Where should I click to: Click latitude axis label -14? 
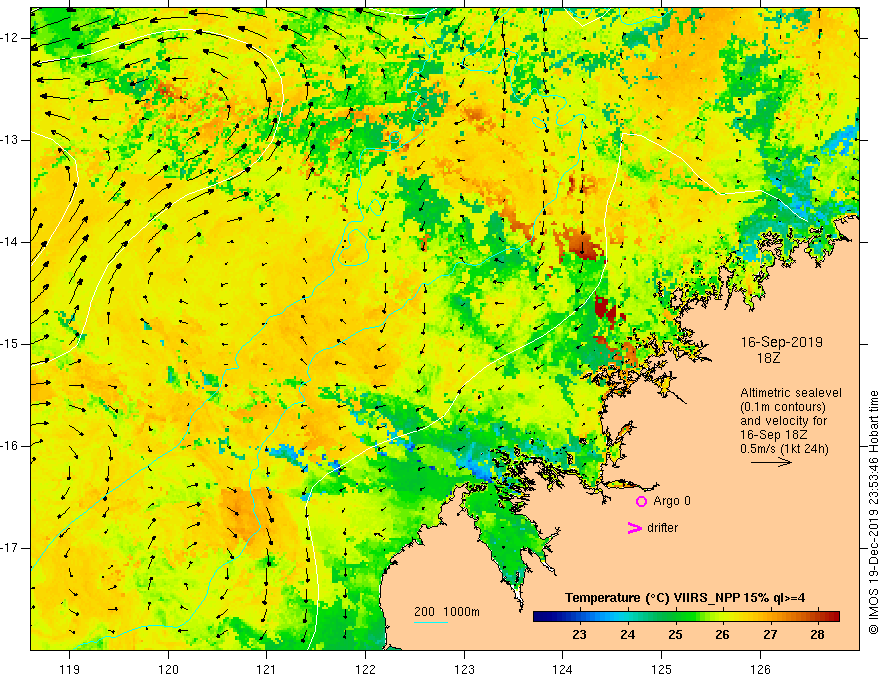point(11,242)
